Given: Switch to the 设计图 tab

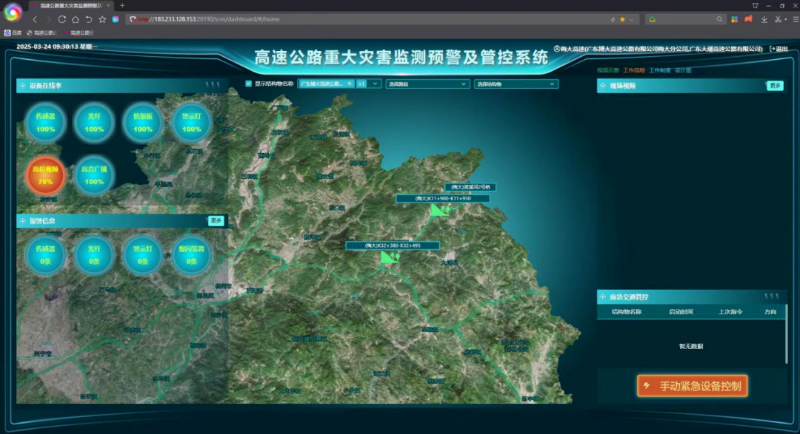Looking at the screenshot, I should coord(683,70).
